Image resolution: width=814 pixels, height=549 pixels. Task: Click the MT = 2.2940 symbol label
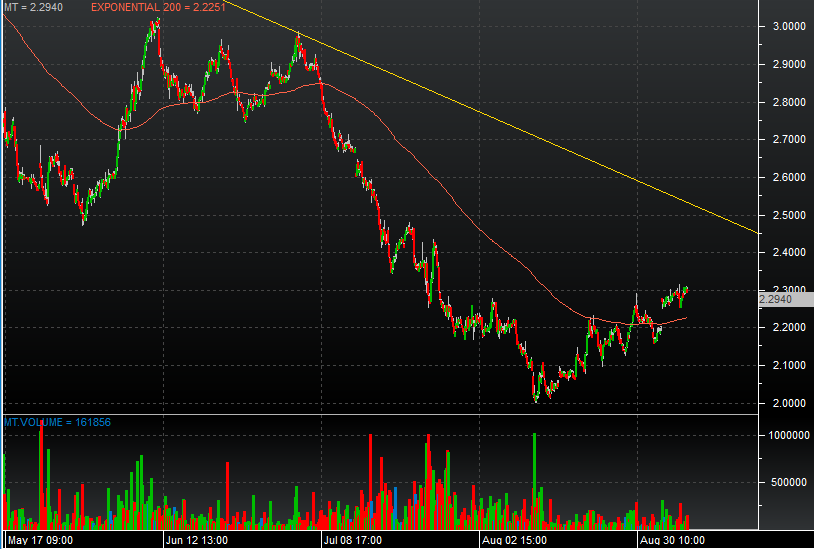[x=38, y=7]
